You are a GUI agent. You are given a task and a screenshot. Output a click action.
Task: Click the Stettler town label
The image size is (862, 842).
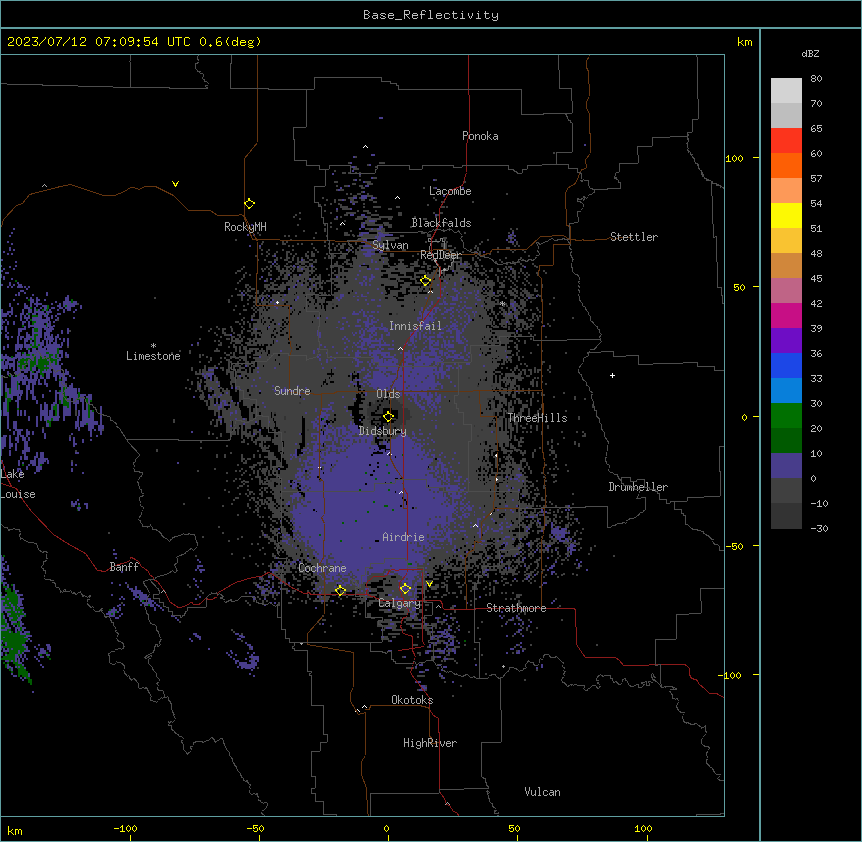point(634,237)
